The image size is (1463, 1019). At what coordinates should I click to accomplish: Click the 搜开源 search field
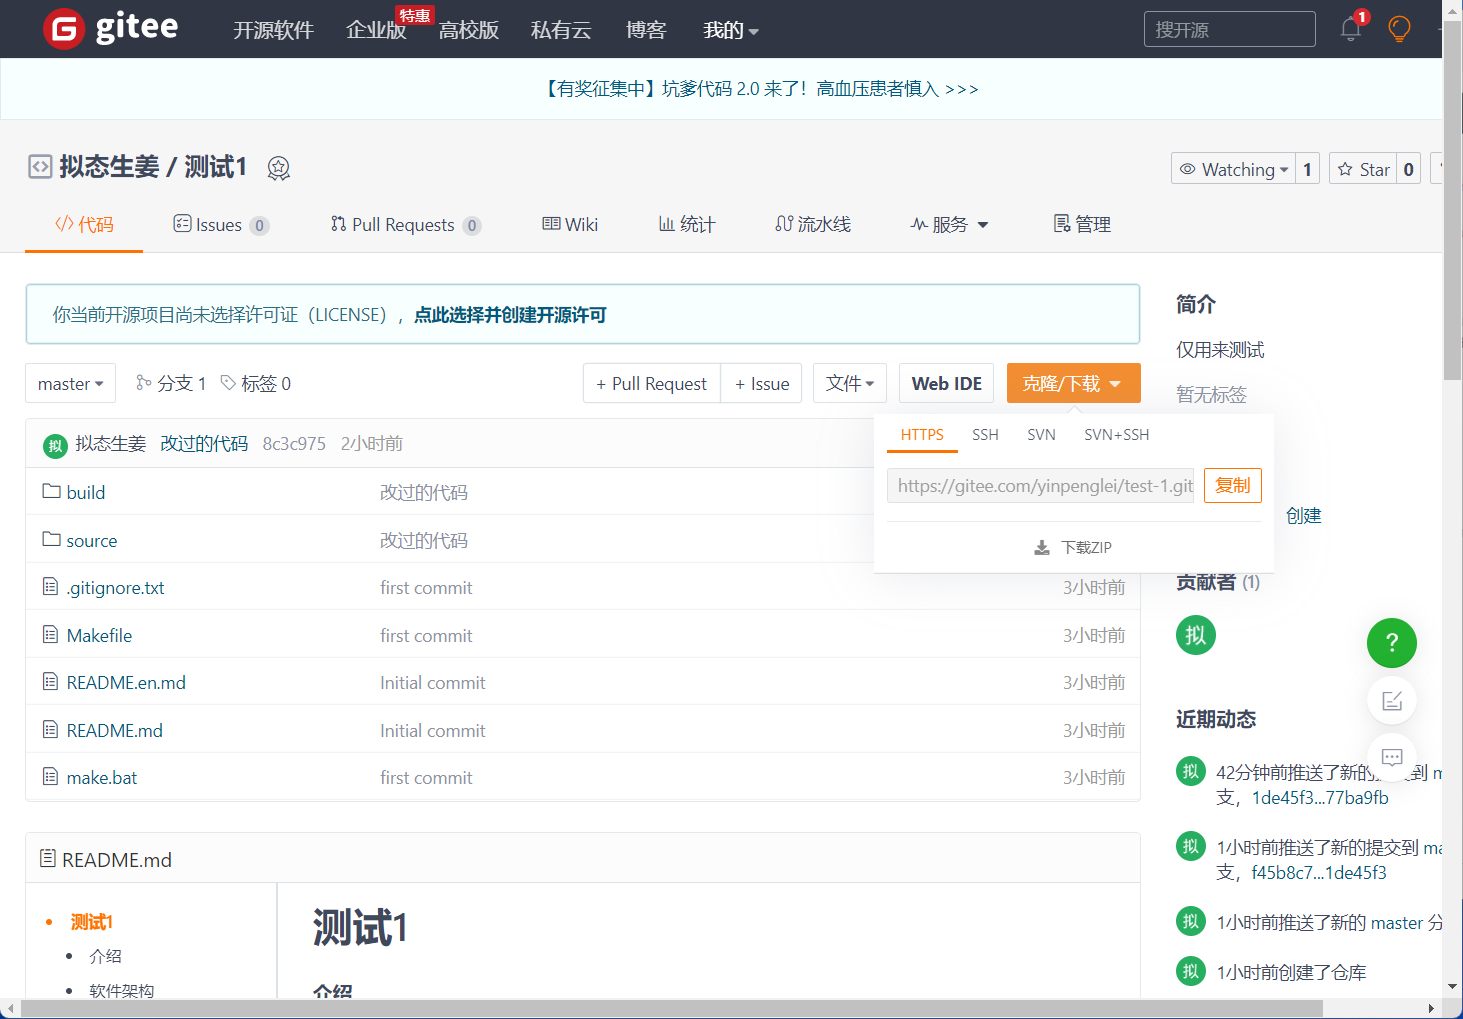coord(1230,29)
